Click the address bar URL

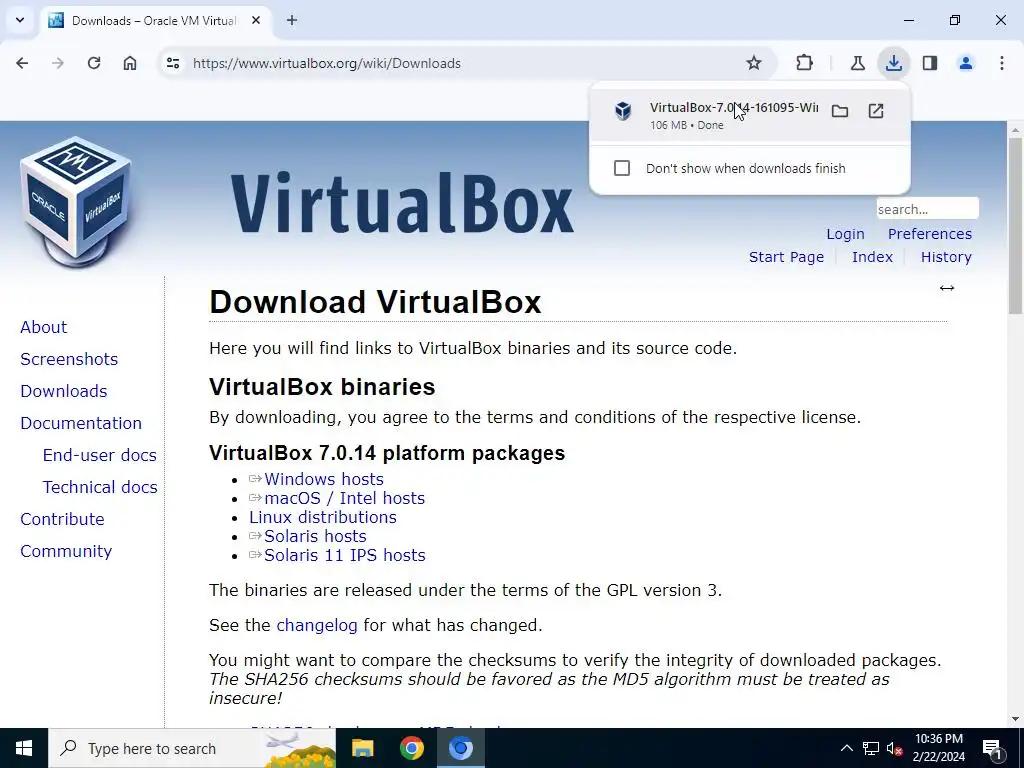tap(327, 63)
